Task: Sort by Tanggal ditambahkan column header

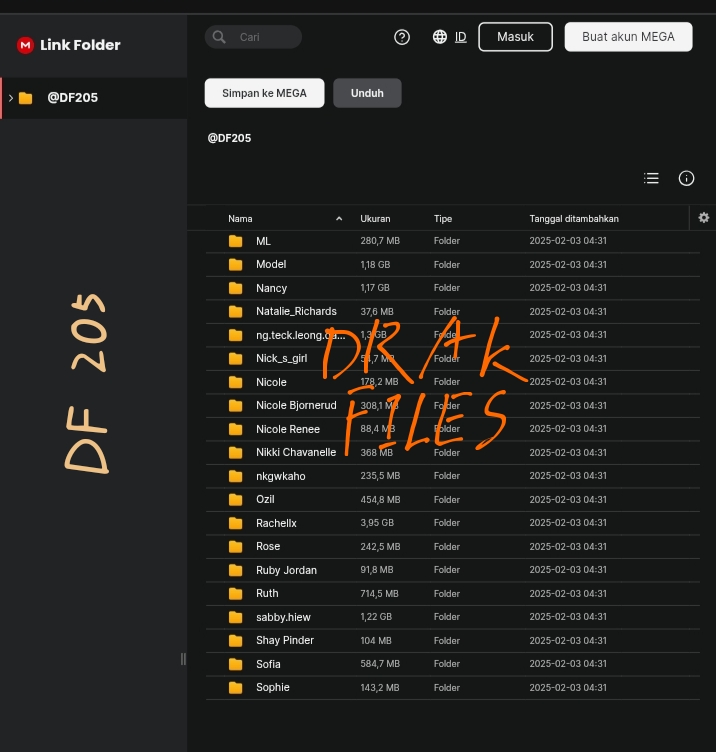Action: (574, 219)
